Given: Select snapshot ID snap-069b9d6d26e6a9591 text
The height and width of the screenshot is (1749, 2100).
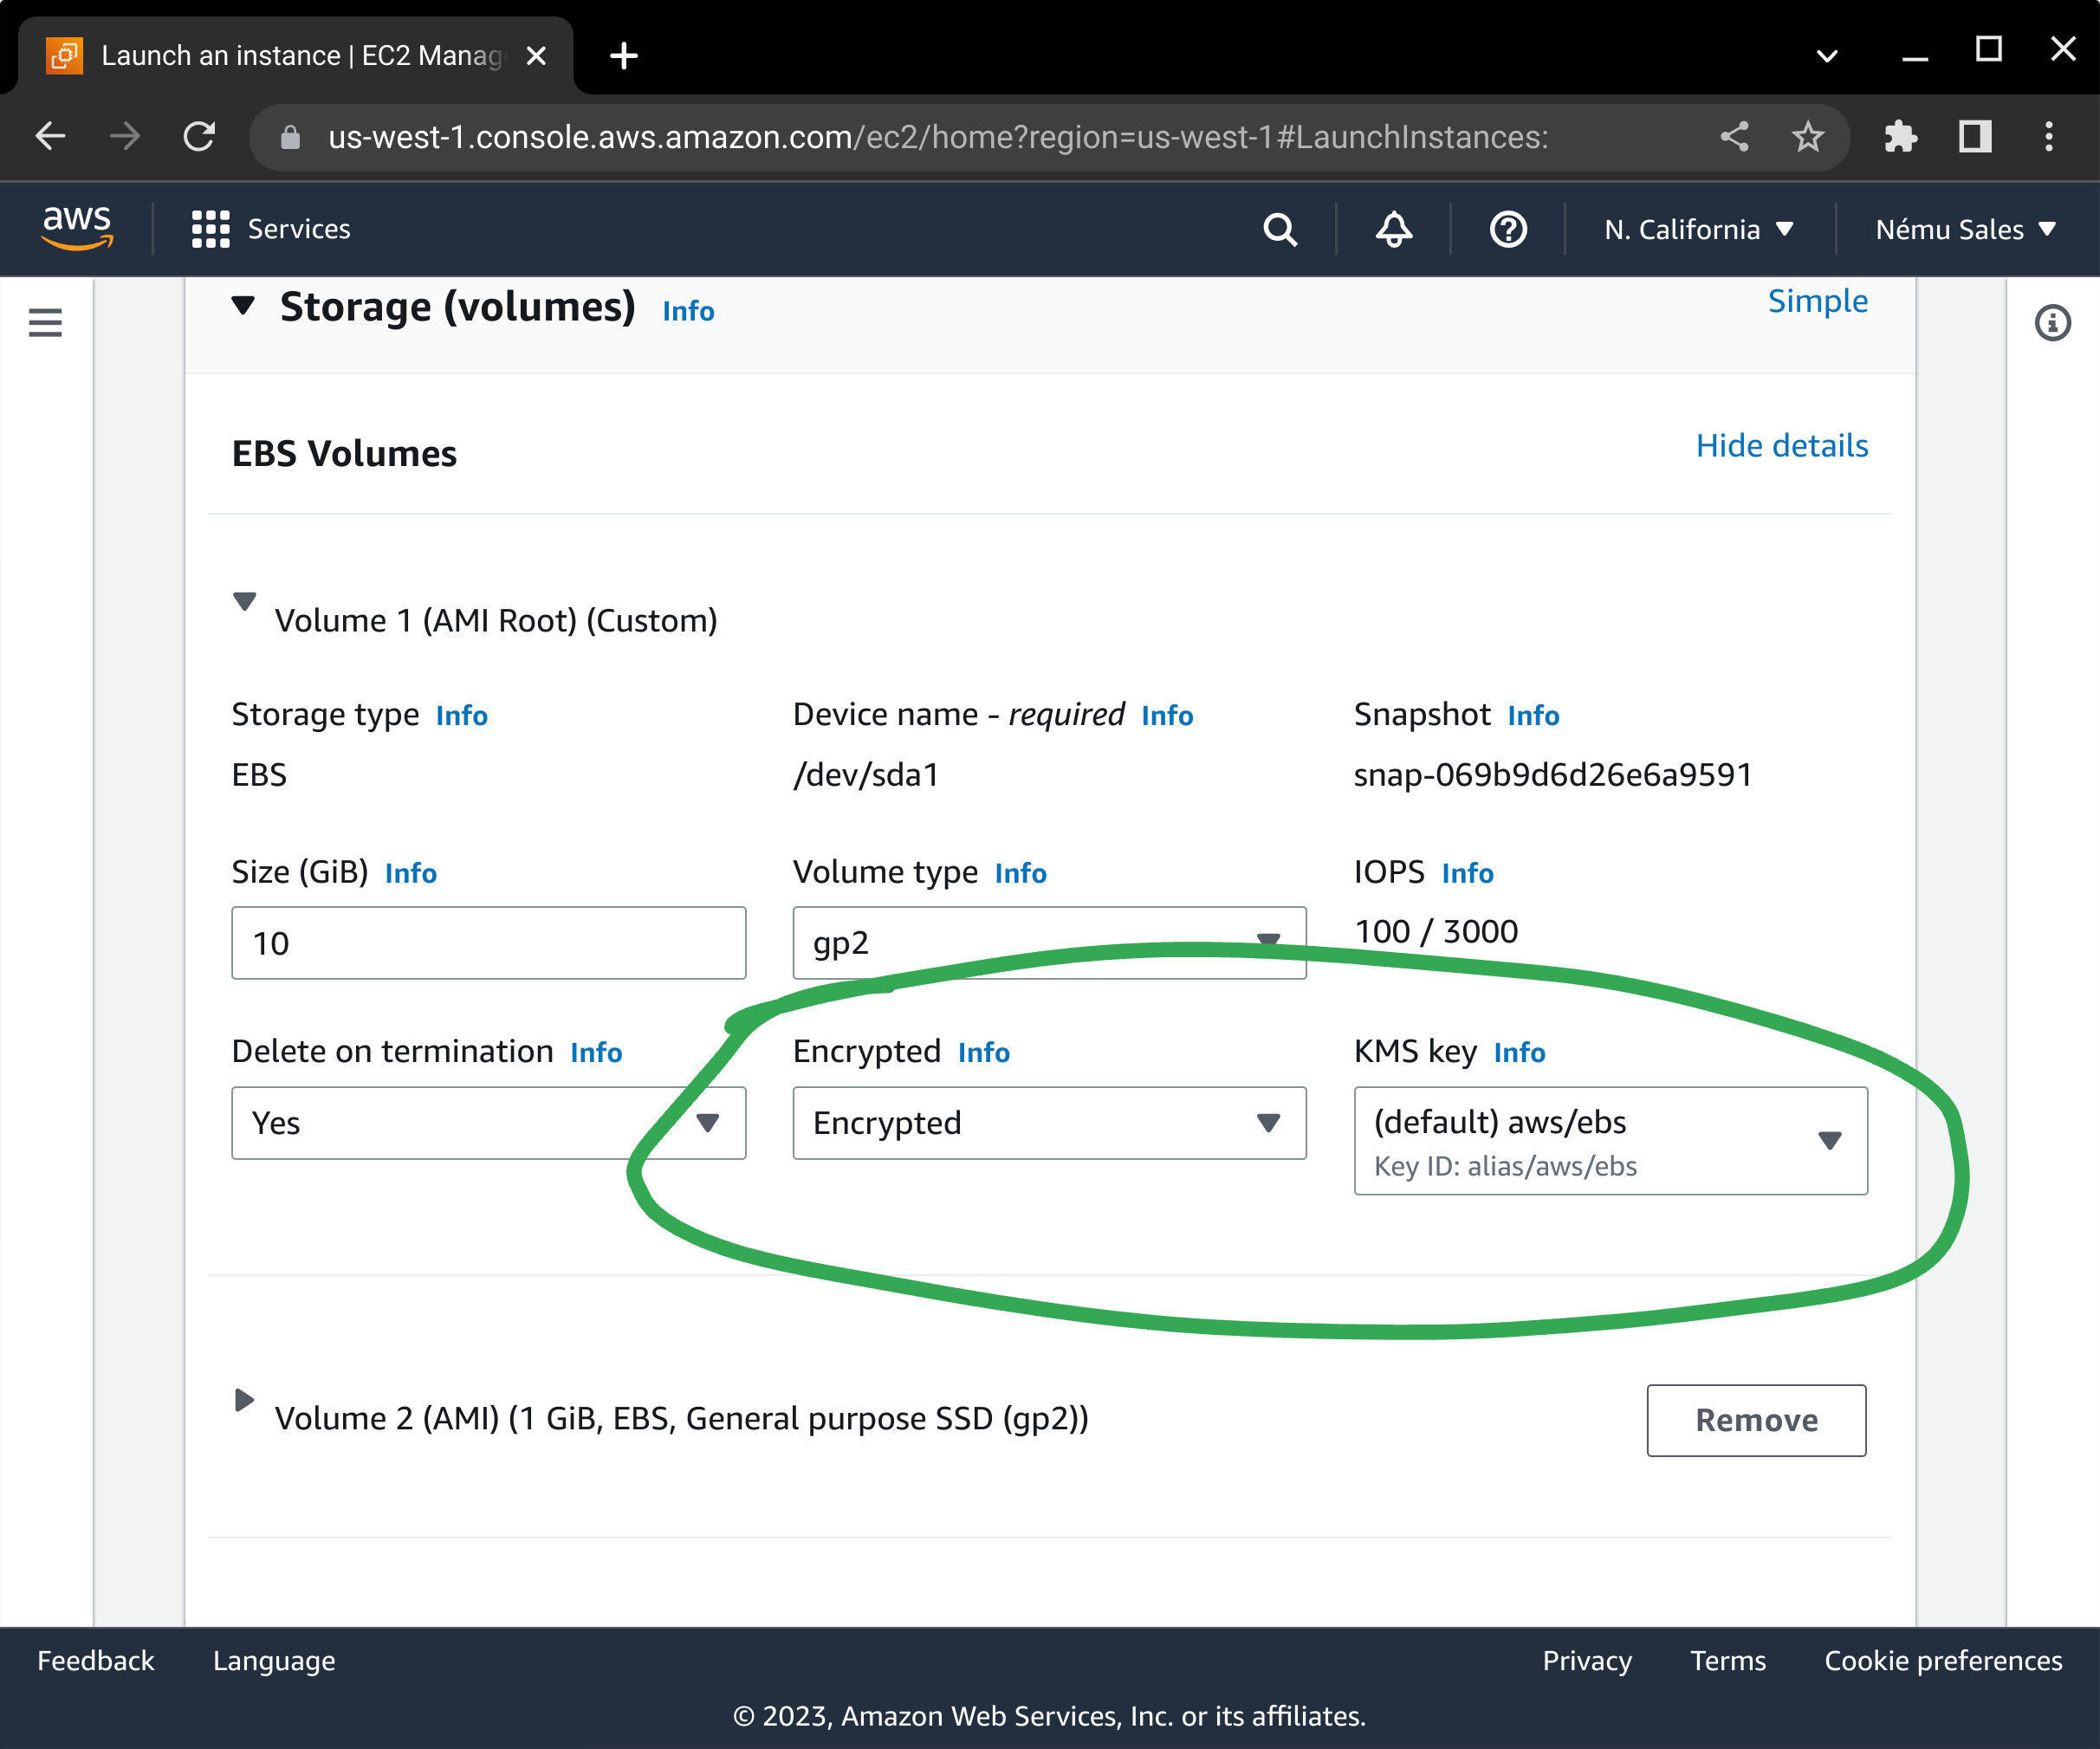Looking at the screenshot, I should click(x=1552, y=775).
